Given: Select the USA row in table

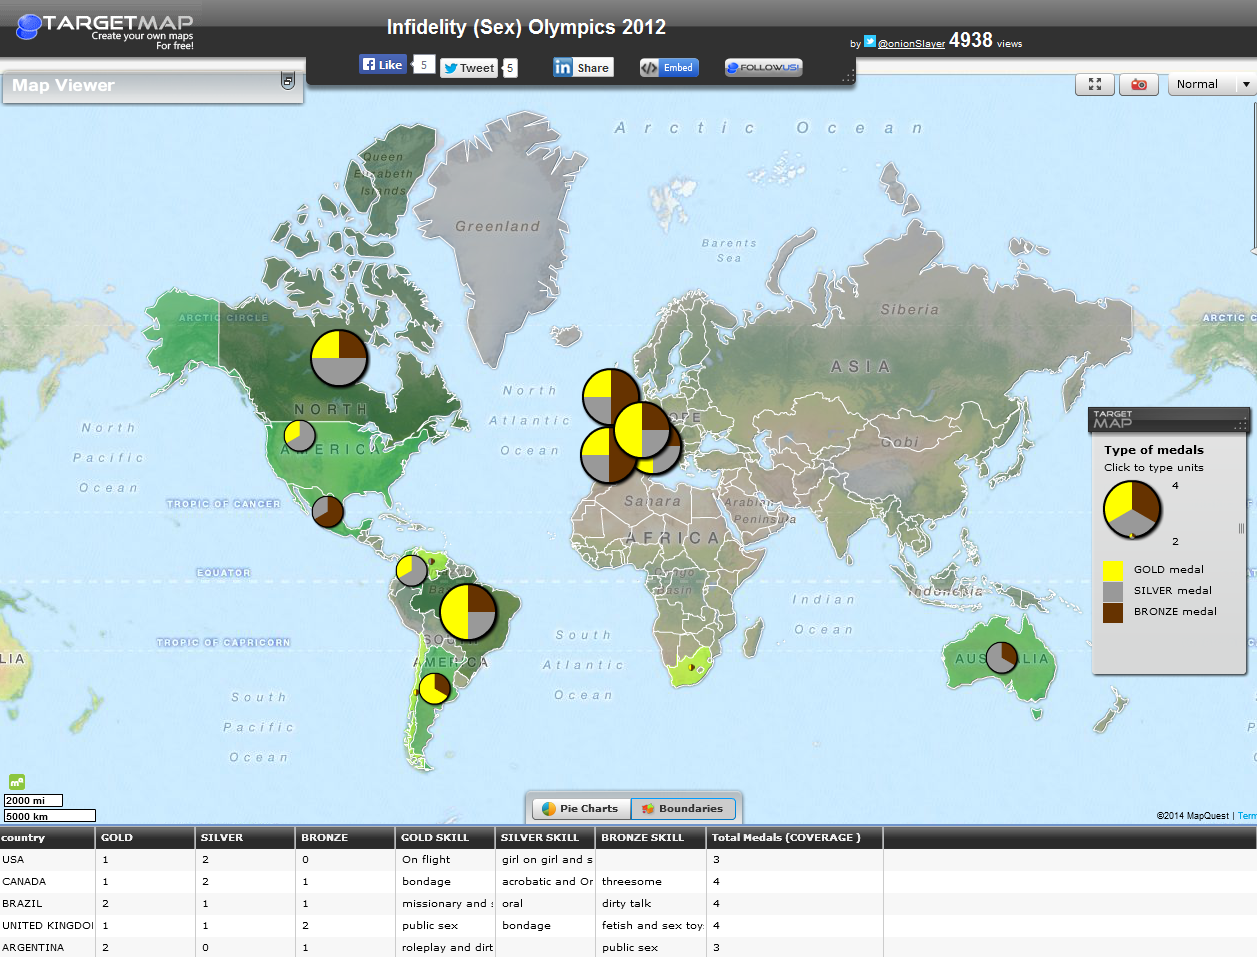Looking at the screenshot, I should click(628, 860).
